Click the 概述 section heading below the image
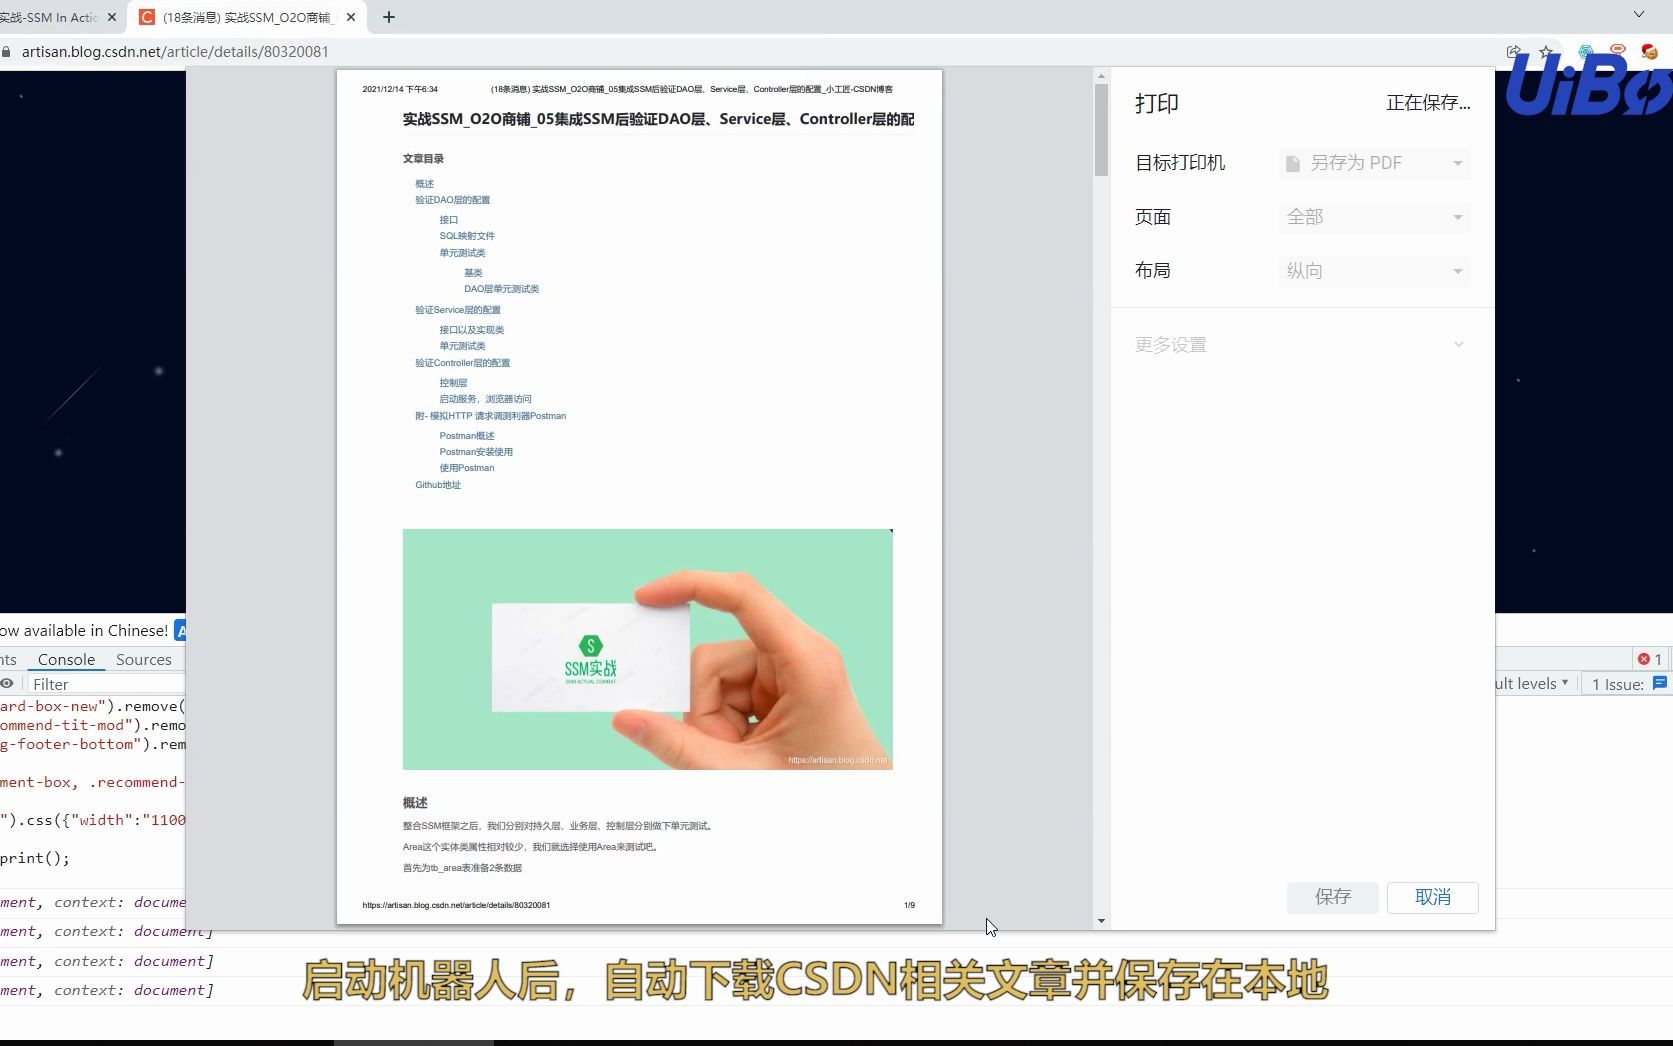Viewport: 1673px width, 1046px height. point(415,803)
